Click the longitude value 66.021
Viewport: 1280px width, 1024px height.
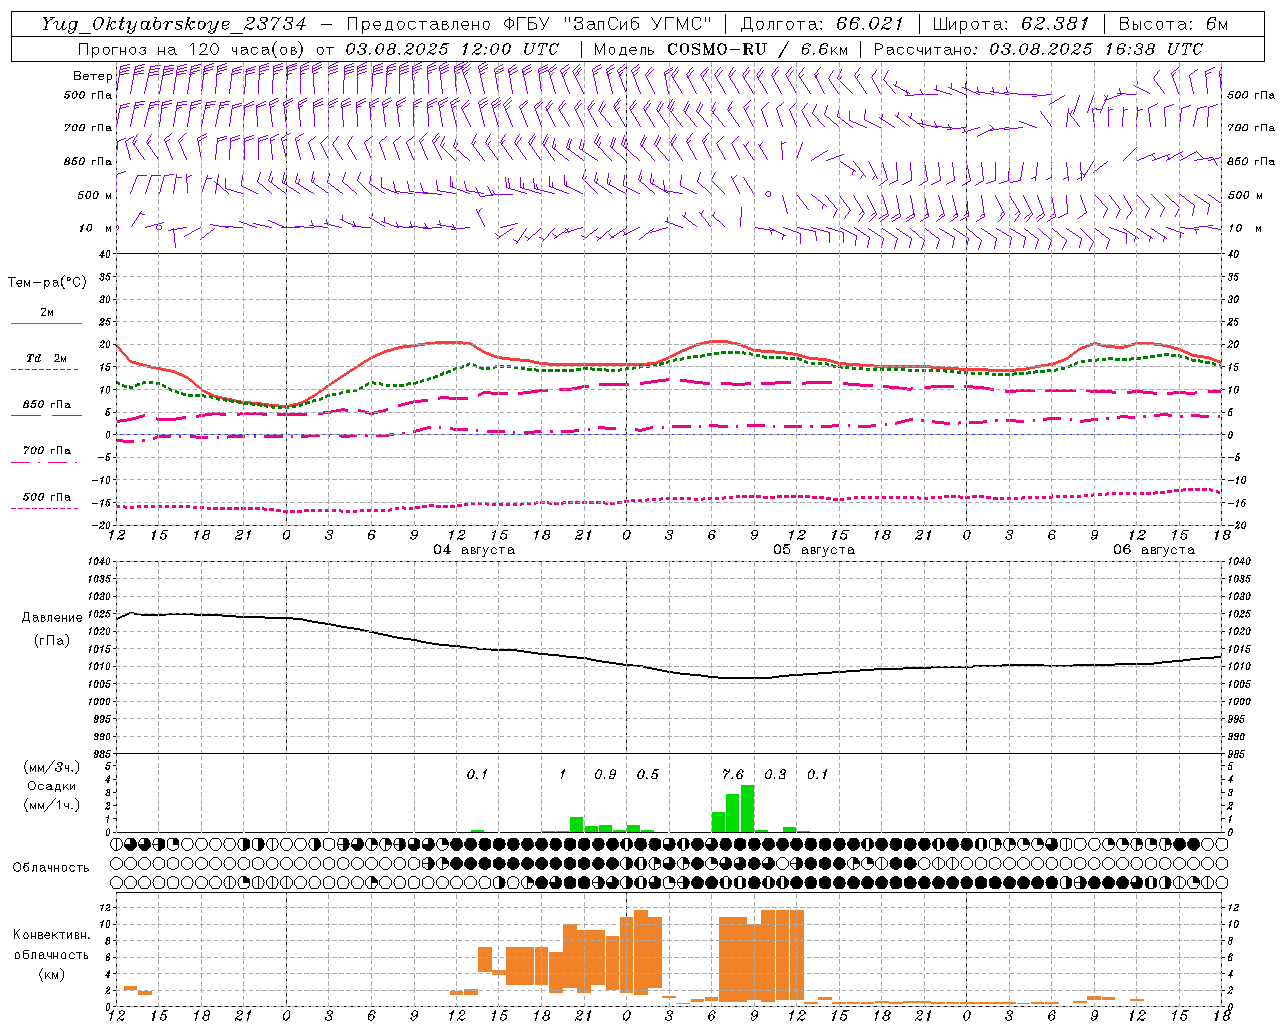[x=870, y=24]
